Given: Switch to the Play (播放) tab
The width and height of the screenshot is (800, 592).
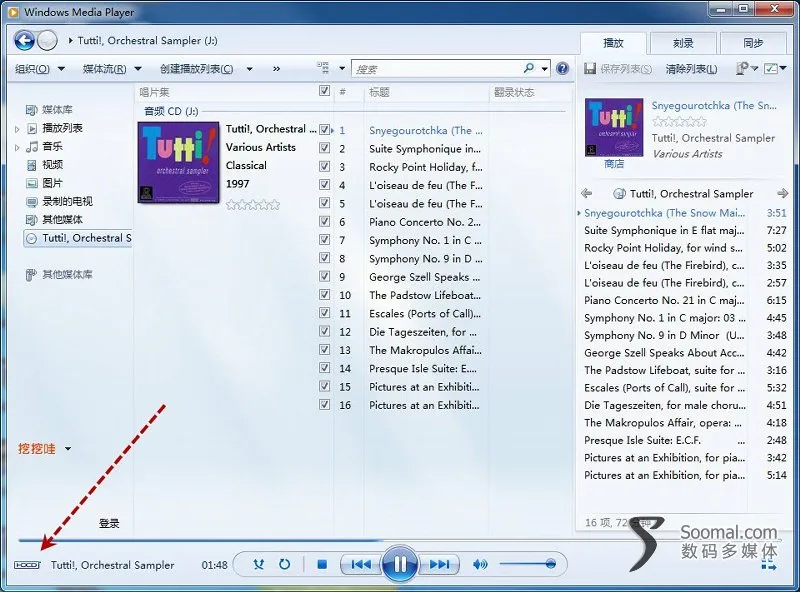Looking at the screenshot, I should [x=613, y=43].
